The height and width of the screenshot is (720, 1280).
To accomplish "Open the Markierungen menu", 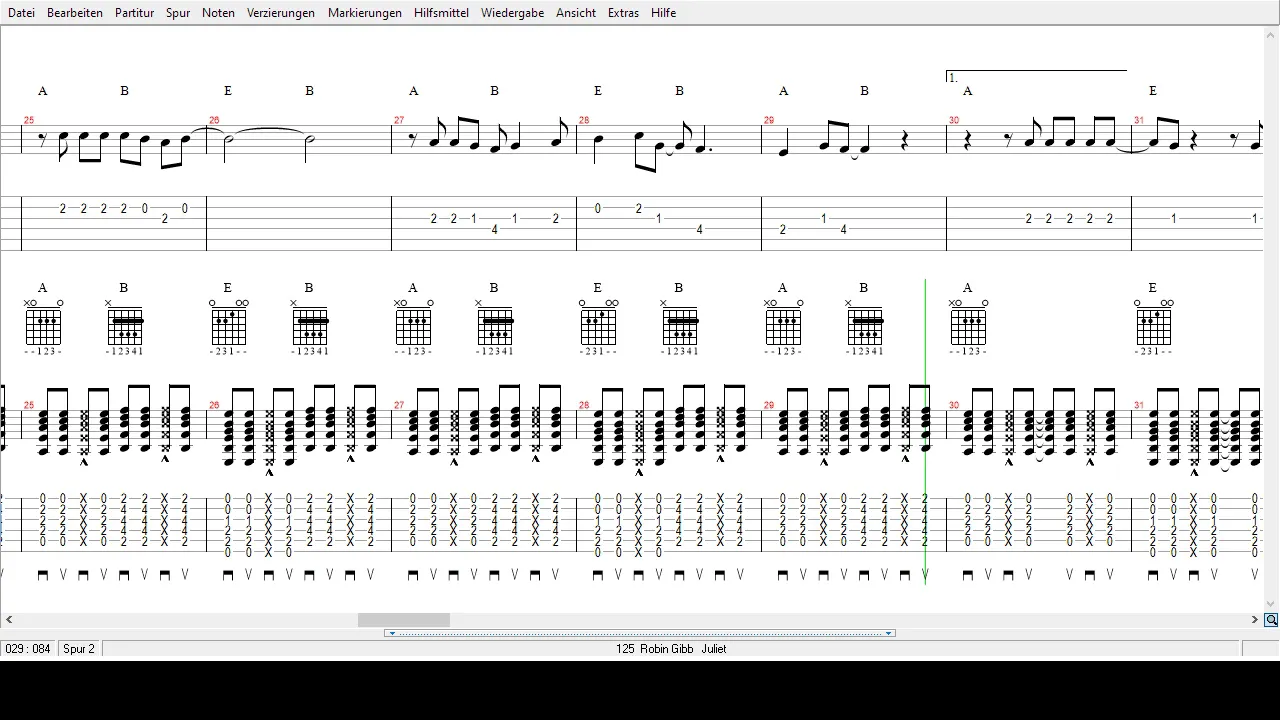I will click(x=365, y=13).
